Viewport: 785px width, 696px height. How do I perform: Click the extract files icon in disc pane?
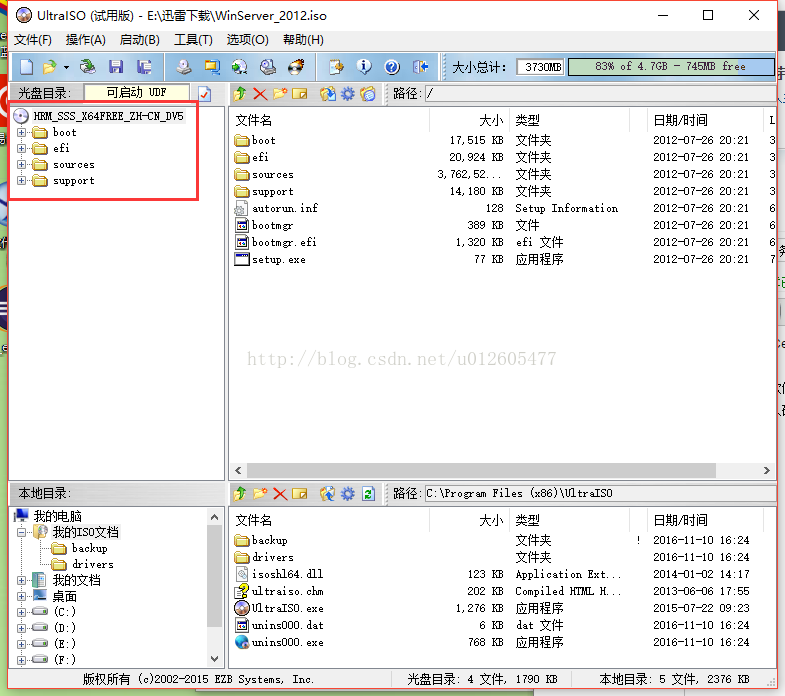tap(328, 94)
